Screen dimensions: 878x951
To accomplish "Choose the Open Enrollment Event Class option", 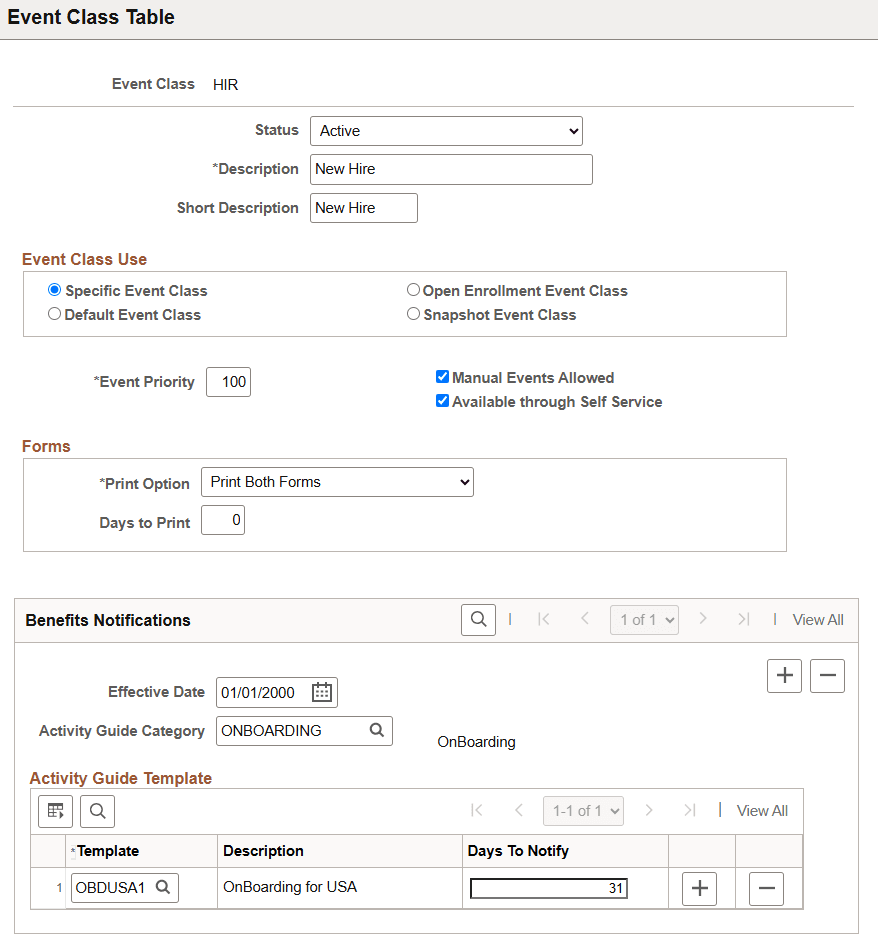I will point(413,290).
